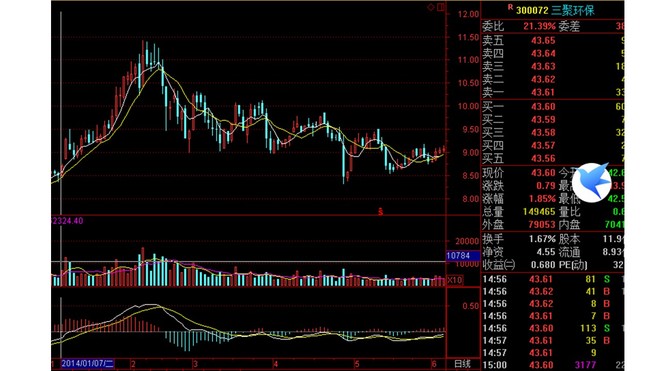Click the 15:00 closing trade row
The height and width of the screenshot is (371, 660).
(x=553, y=365)
